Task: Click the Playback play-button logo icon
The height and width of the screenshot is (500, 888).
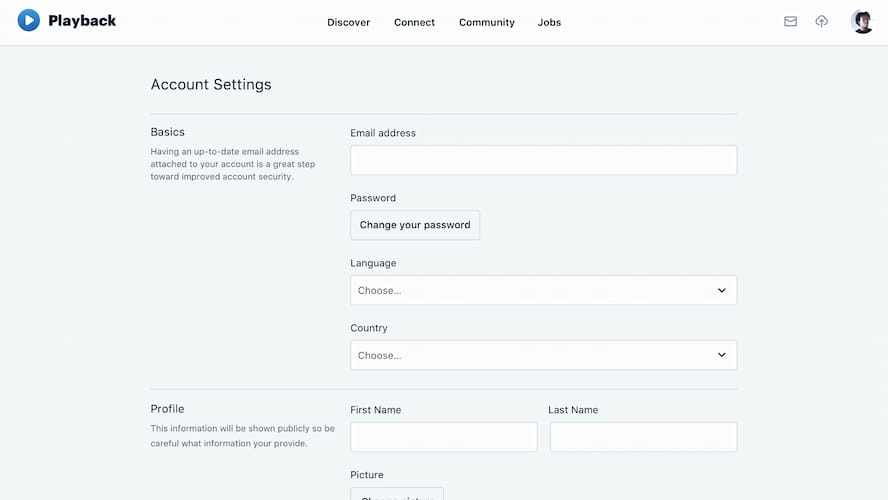Action: (x=29, y=20)
